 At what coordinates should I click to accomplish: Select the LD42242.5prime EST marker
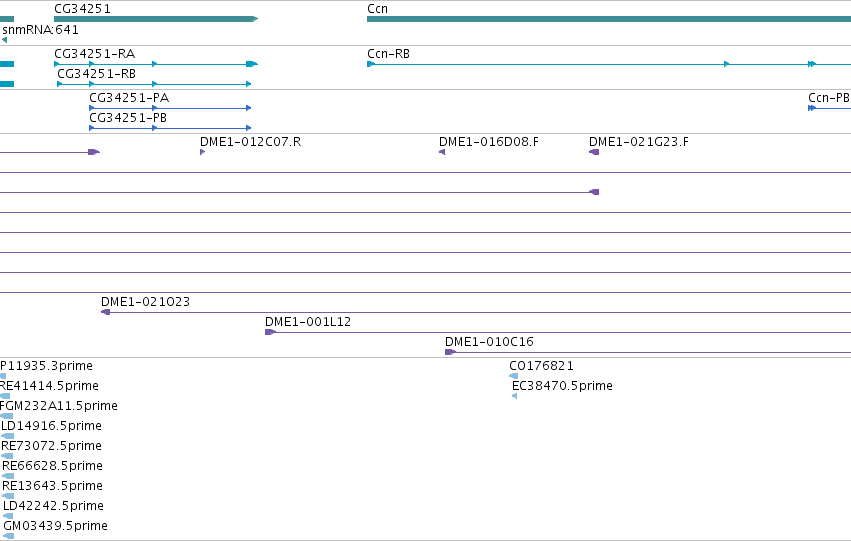(8, 516)
